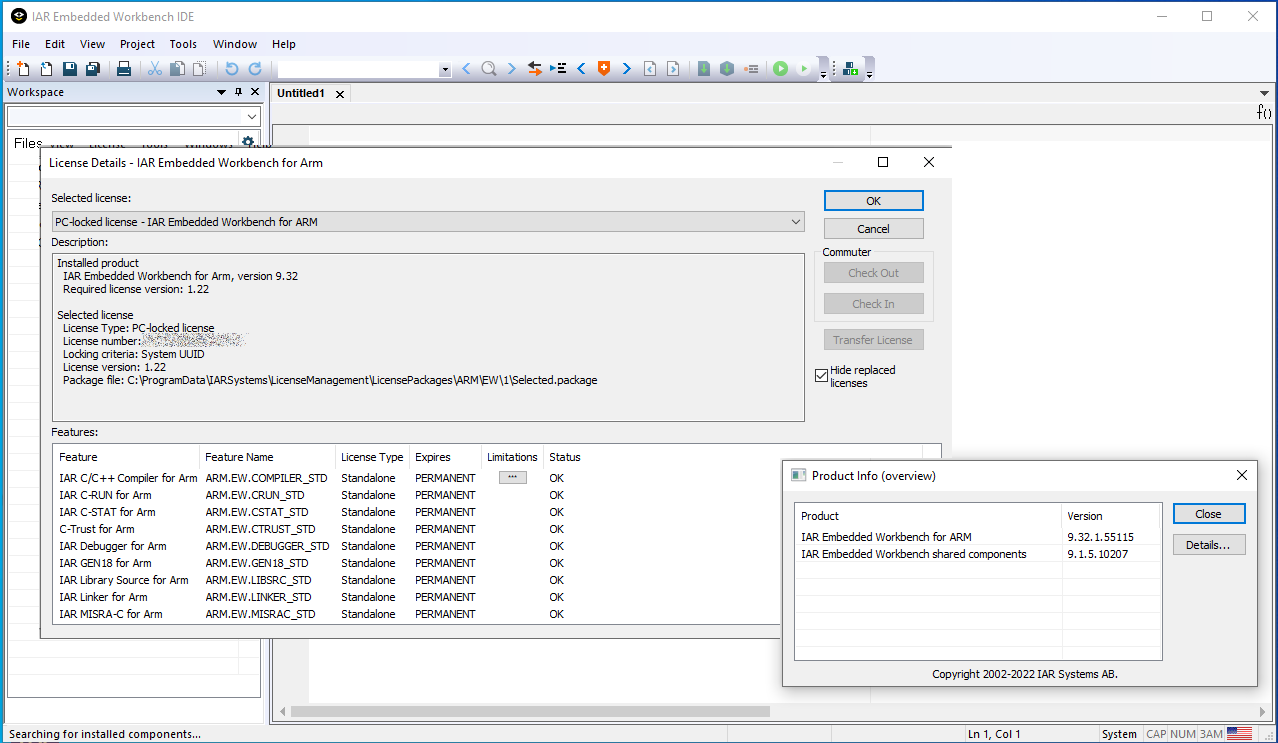Click the toolbar search input field

pos(358,70)
